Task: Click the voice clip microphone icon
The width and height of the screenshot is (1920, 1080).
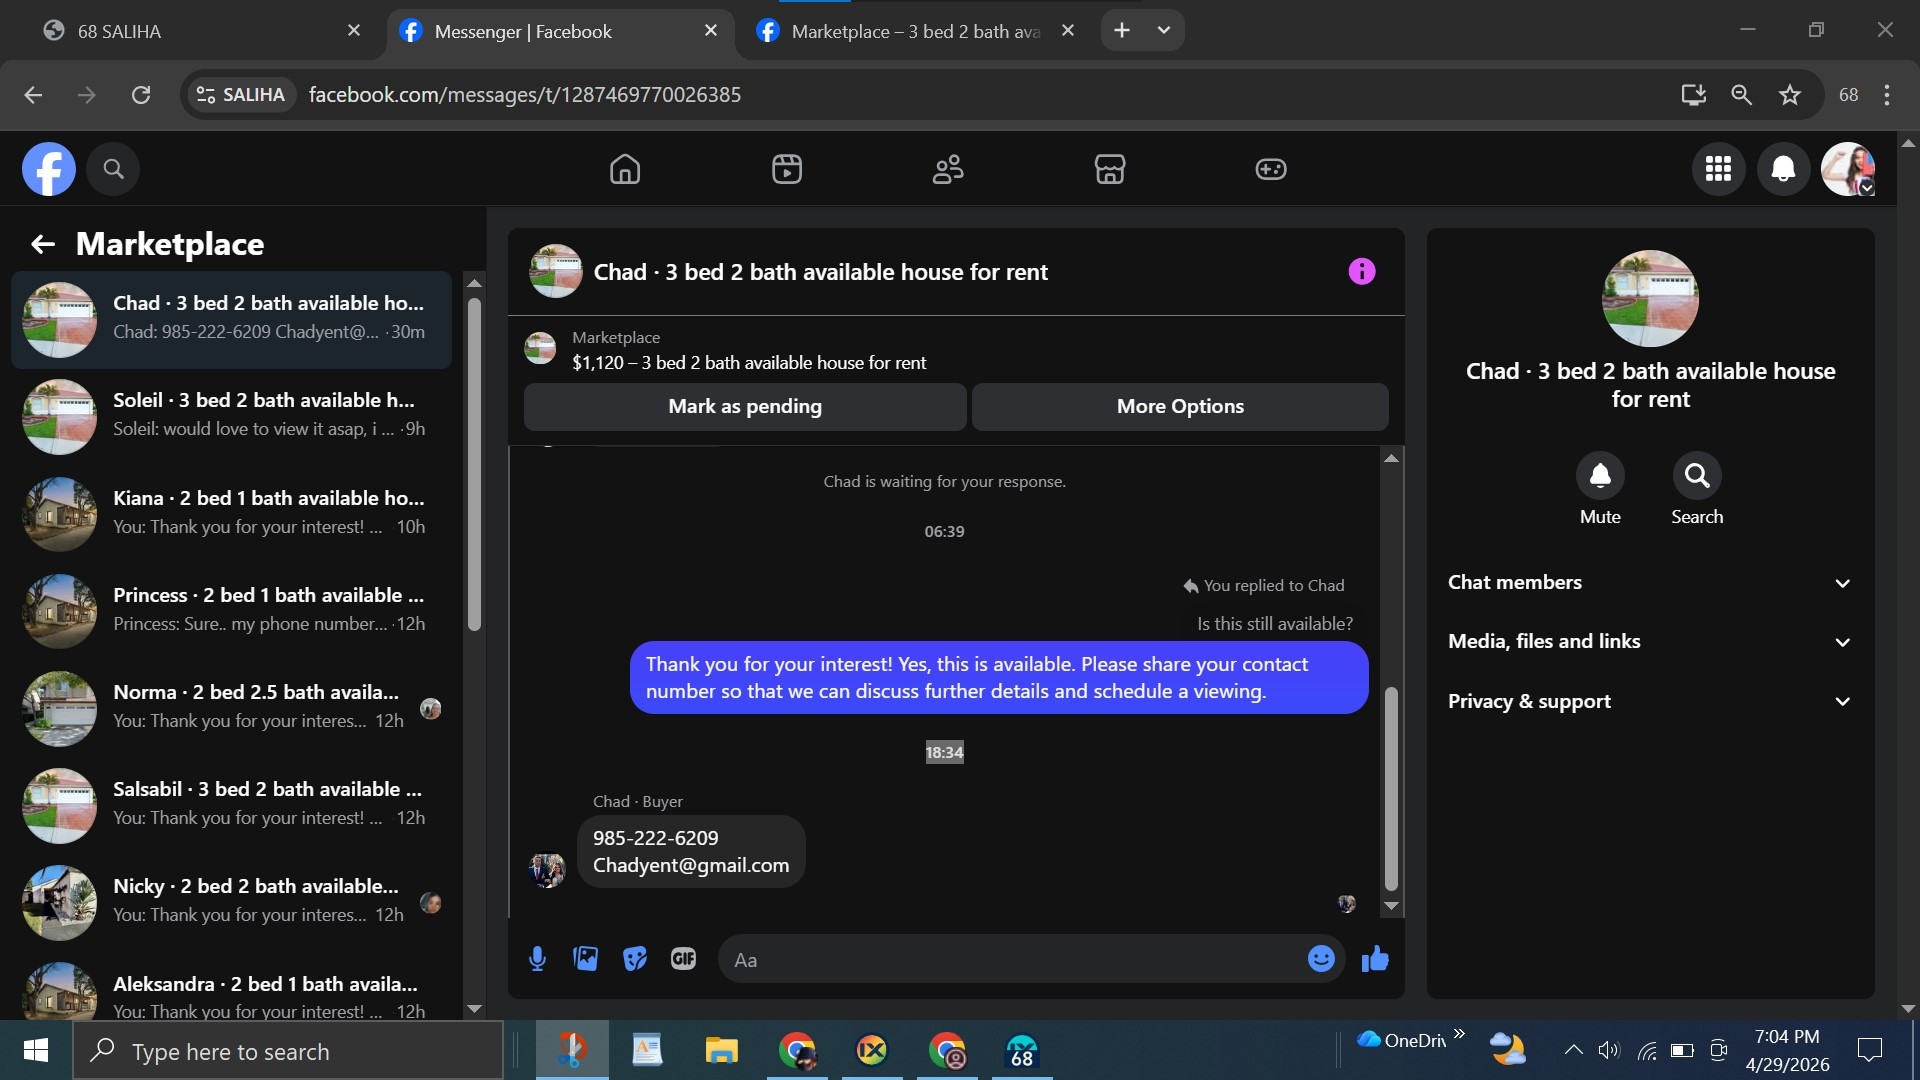Action: click(537, 959)
